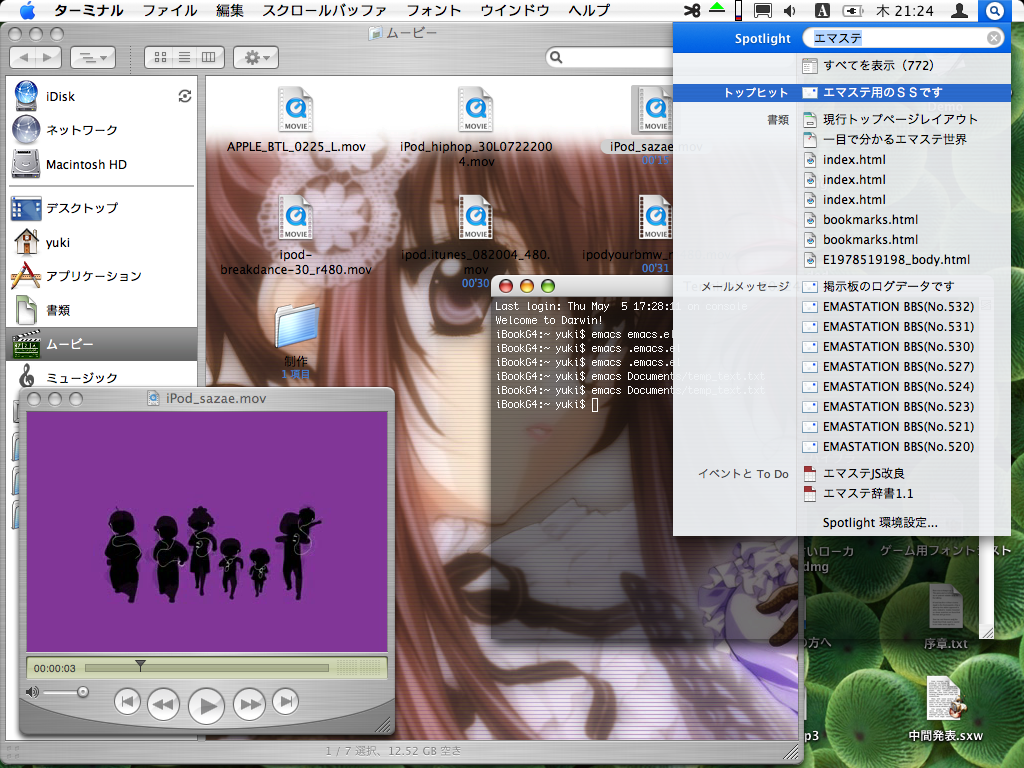Open the ヘルプ menu
The height and width of the screenshot is (768, 1024).
pyautogui.click(x=589, y=10)
